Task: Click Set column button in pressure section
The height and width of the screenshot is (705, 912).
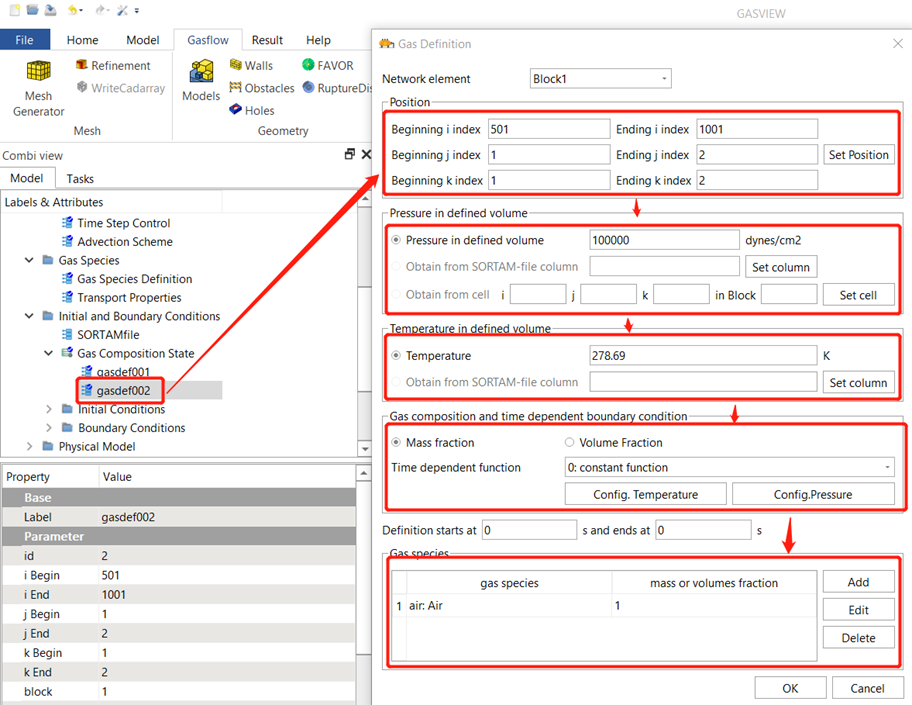Action: [781, 267]
